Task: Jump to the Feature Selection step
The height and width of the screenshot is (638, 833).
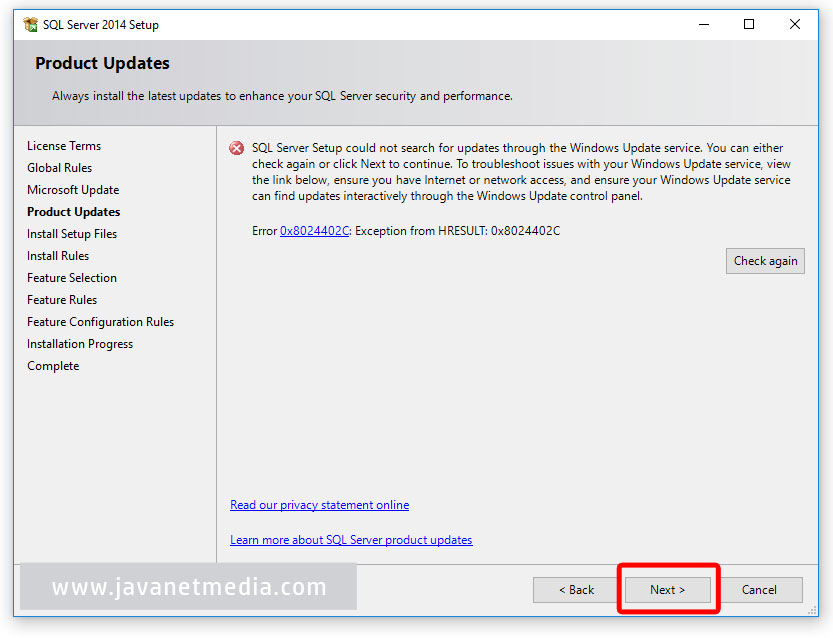Action: coord(71,277)
